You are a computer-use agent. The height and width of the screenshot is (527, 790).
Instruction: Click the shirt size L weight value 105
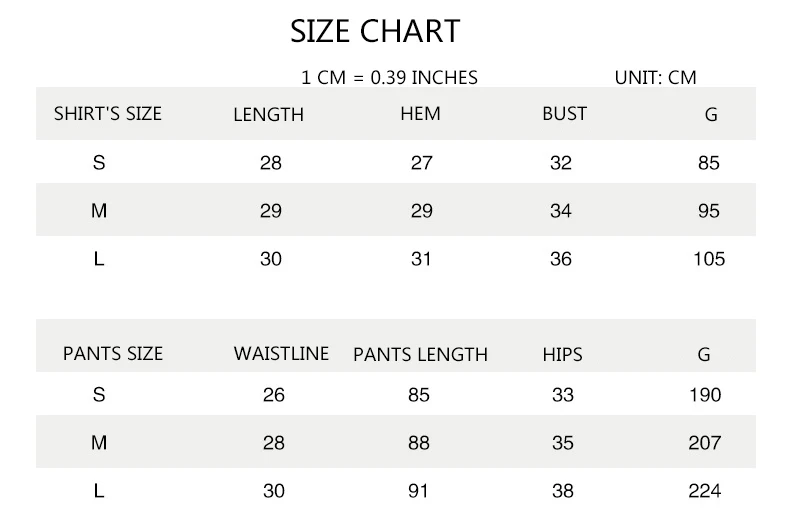[x=708, y=259]
